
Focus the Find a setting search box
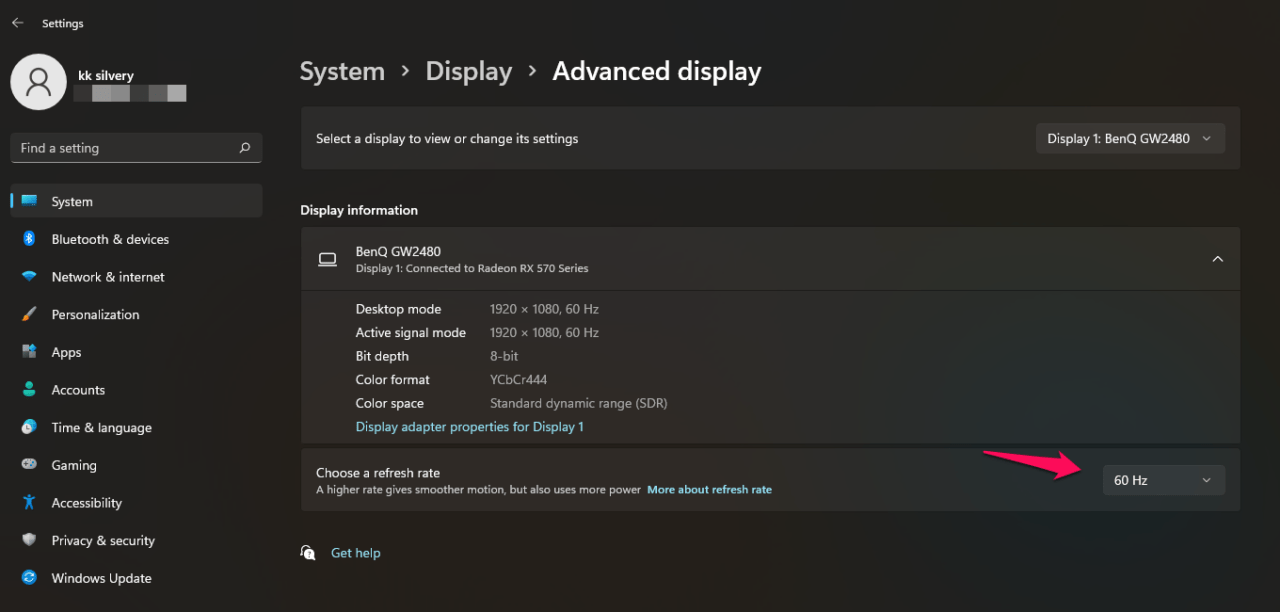pos(136,148)
